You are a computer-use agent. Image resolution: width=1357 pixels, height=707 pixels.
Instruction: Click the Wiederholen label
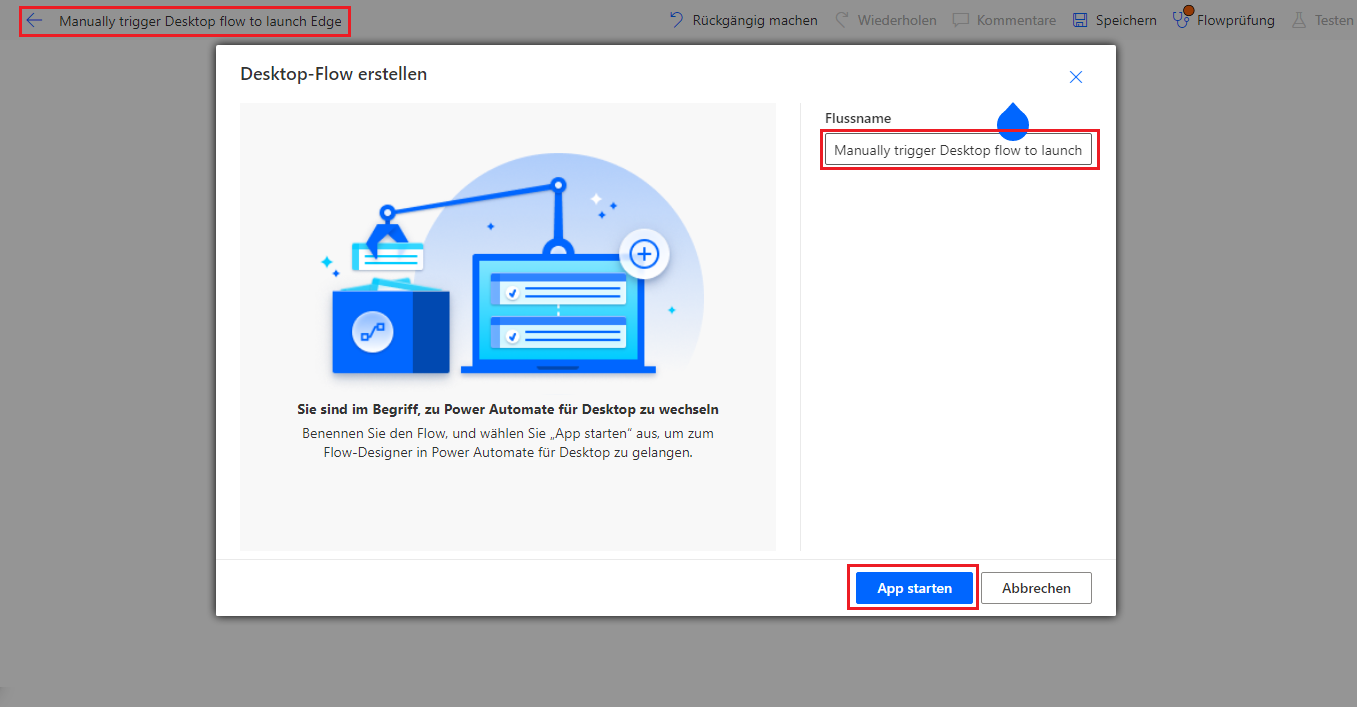897,20
